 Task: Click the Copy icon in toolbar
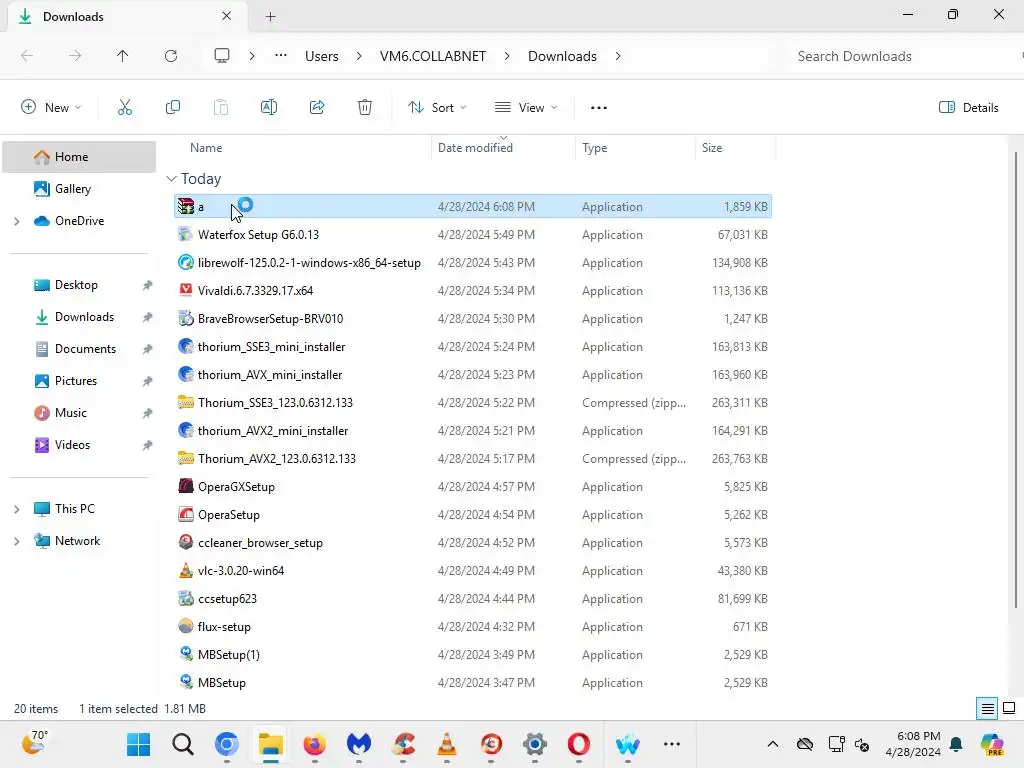(x=172, y=108)
